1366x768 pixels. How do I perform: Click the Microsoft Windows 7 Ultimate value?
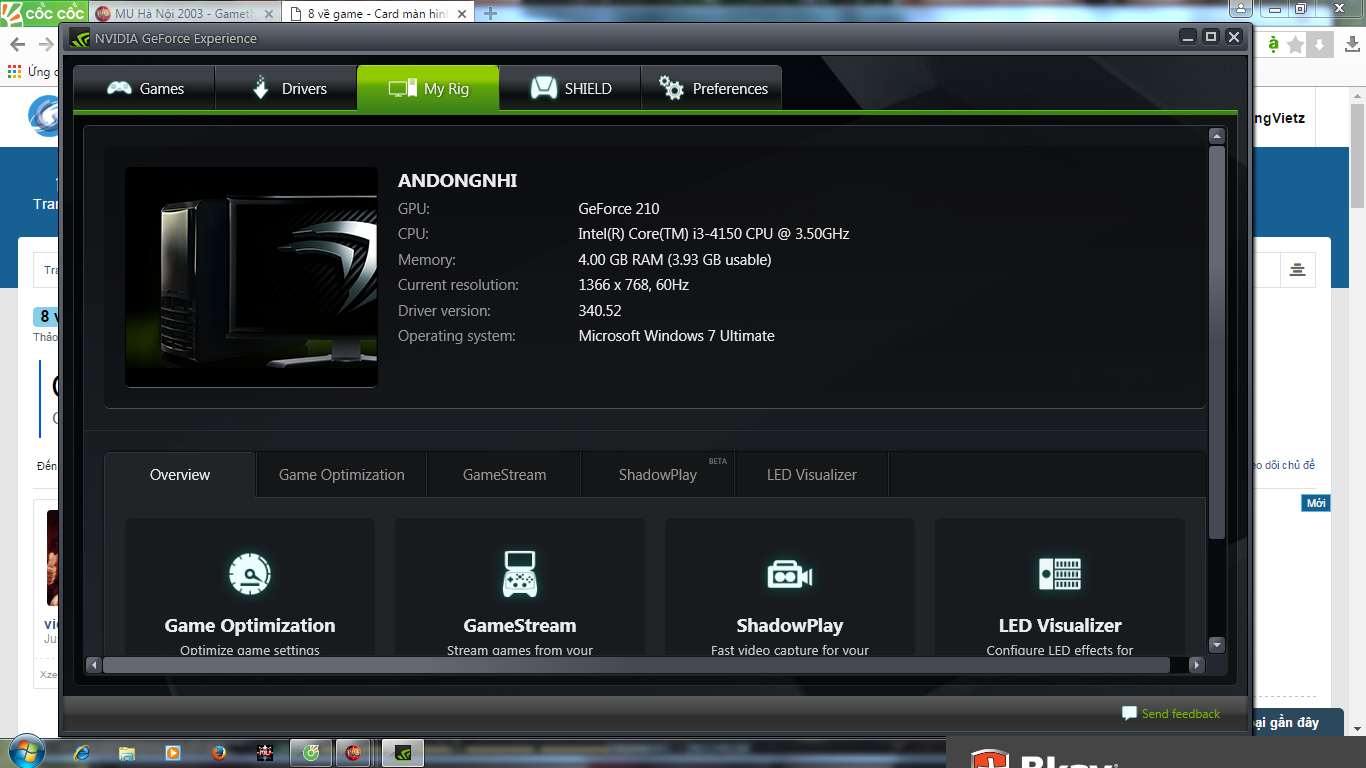(677, 336)
